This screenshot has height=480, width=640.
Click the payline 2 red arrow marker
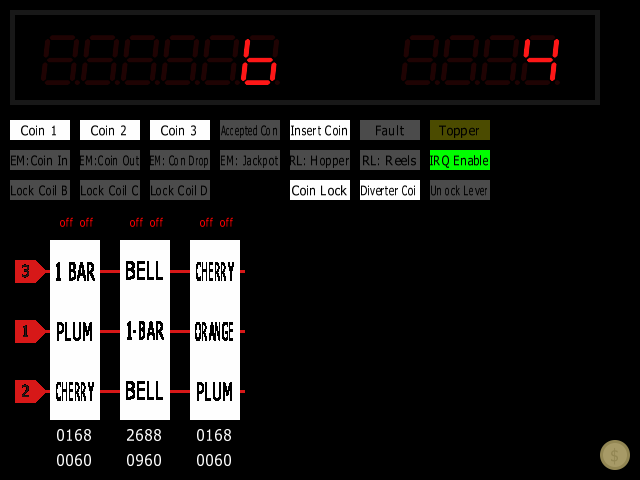point(29,391)
